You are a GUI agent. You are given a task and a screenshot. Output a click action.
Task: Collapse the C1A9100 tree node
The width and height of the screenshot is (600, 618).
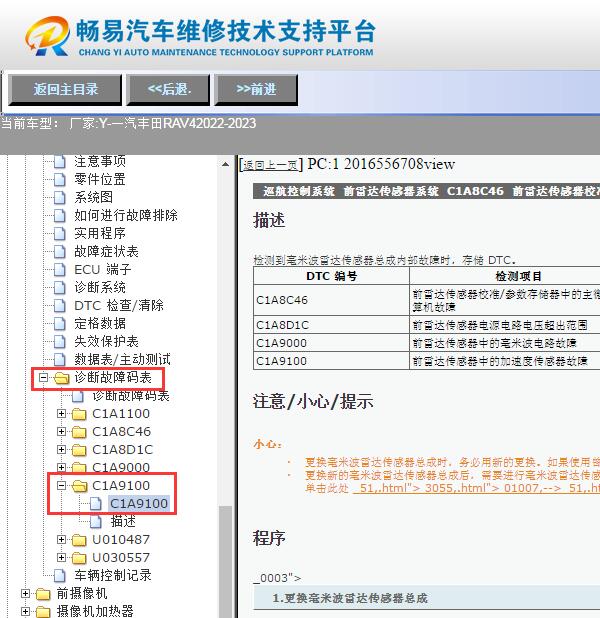click(x=61, y=486)
